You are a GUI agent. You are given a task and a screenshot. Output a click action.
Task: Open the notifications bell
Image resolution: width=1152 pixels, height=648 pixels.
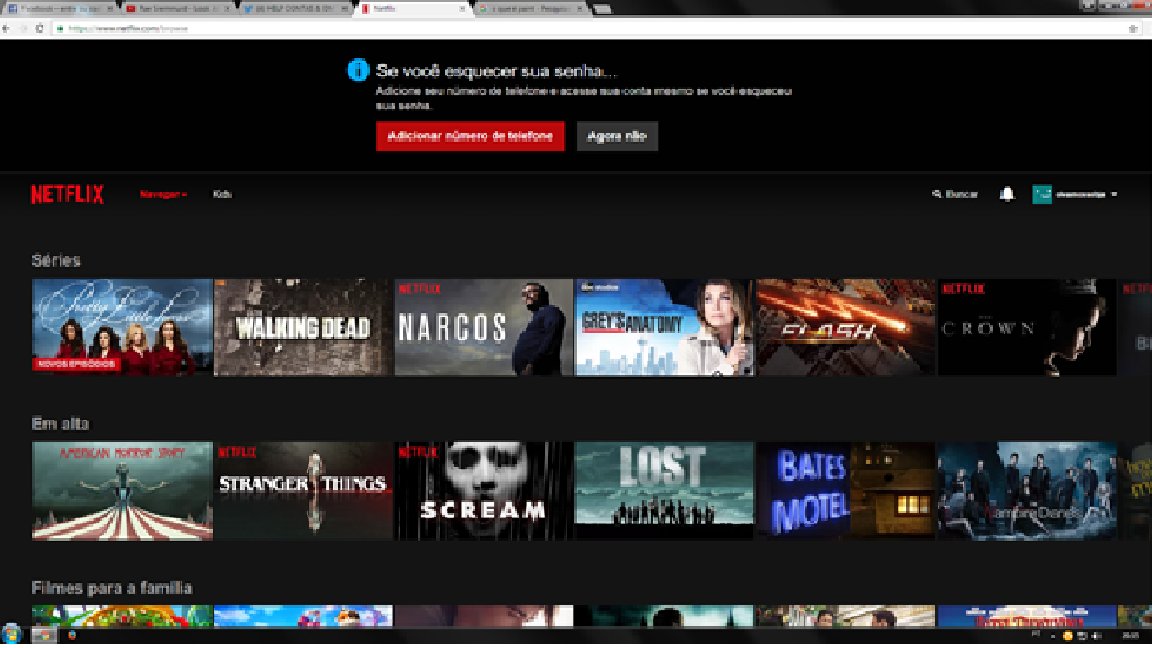tap(1007, 194)
